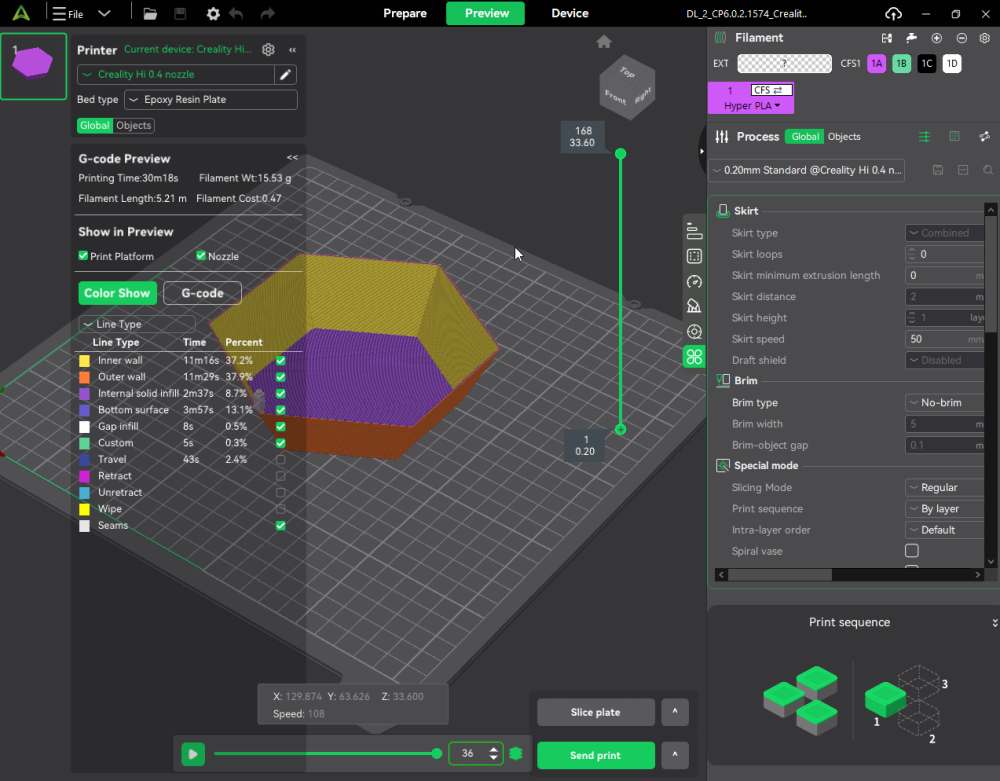1000x781 pixels.
Task: Switch to the Device tab
Action: coord(570,13)
